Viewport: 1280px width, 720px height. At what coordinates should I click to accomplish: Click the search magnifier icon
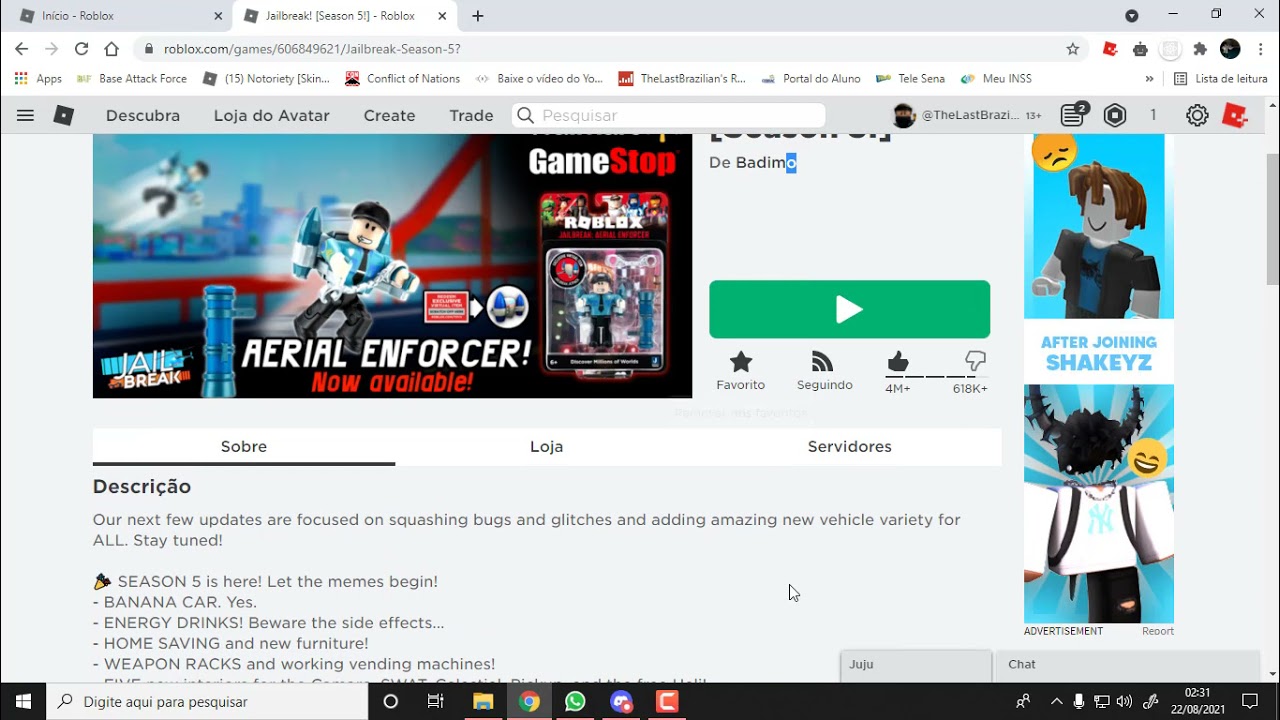coord(526,116)
